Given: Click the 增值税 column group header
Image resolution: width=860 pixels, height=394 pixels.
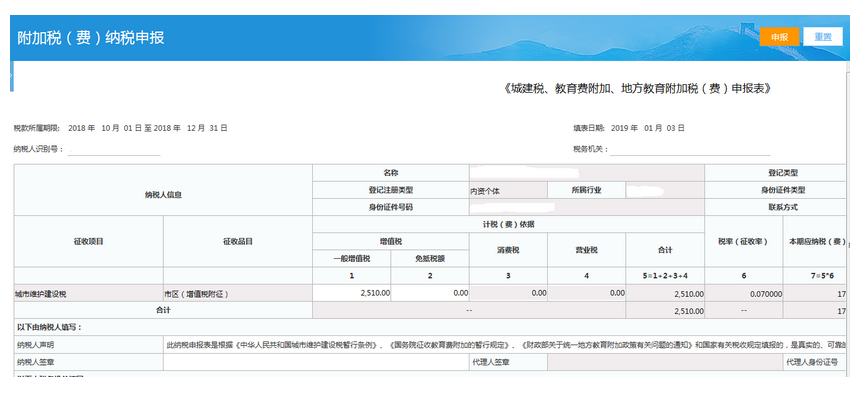Looking at the screenshot, I should point(391,241).
